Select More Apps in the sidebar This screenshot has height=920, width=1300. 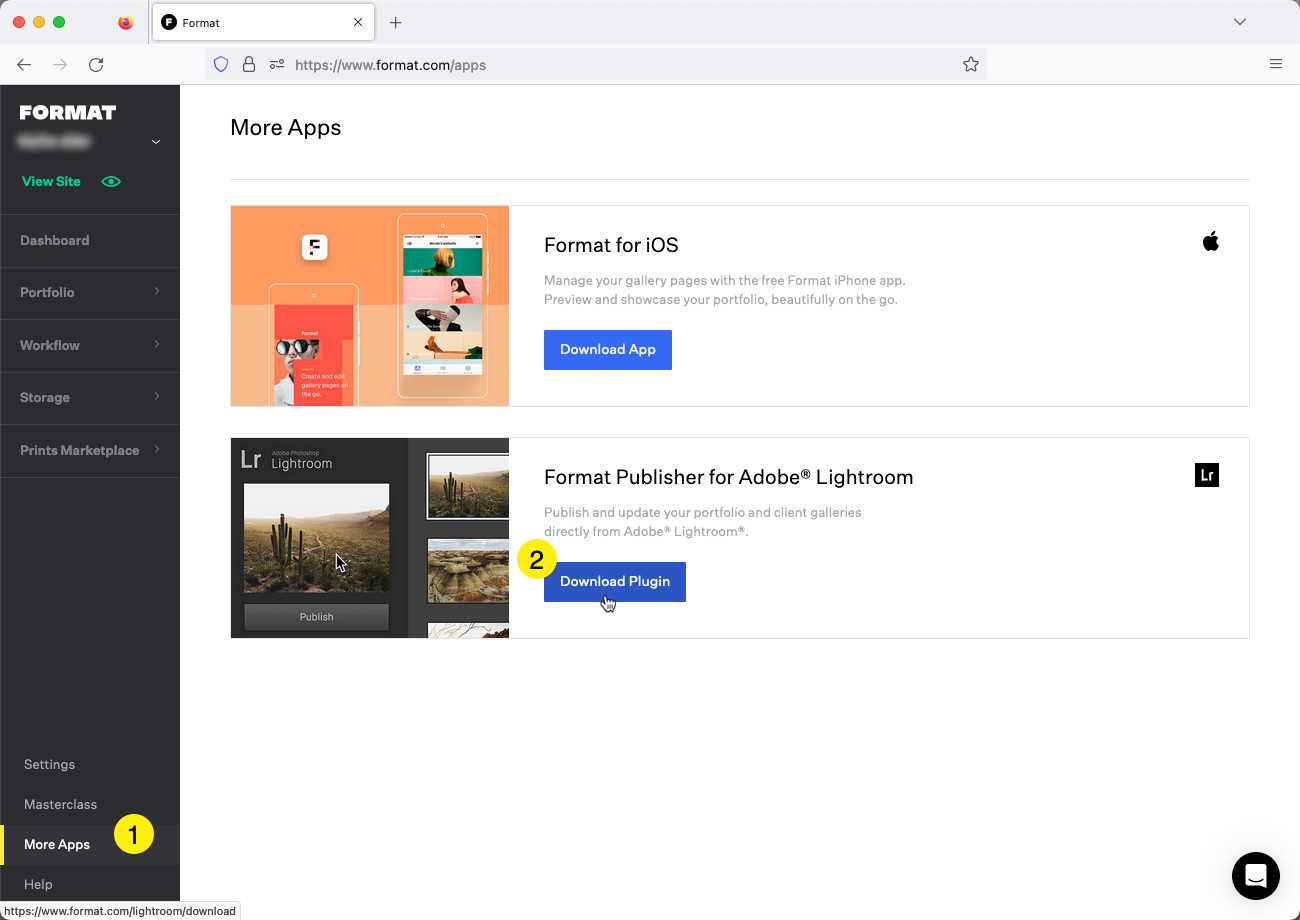click(x=90, y=845)
